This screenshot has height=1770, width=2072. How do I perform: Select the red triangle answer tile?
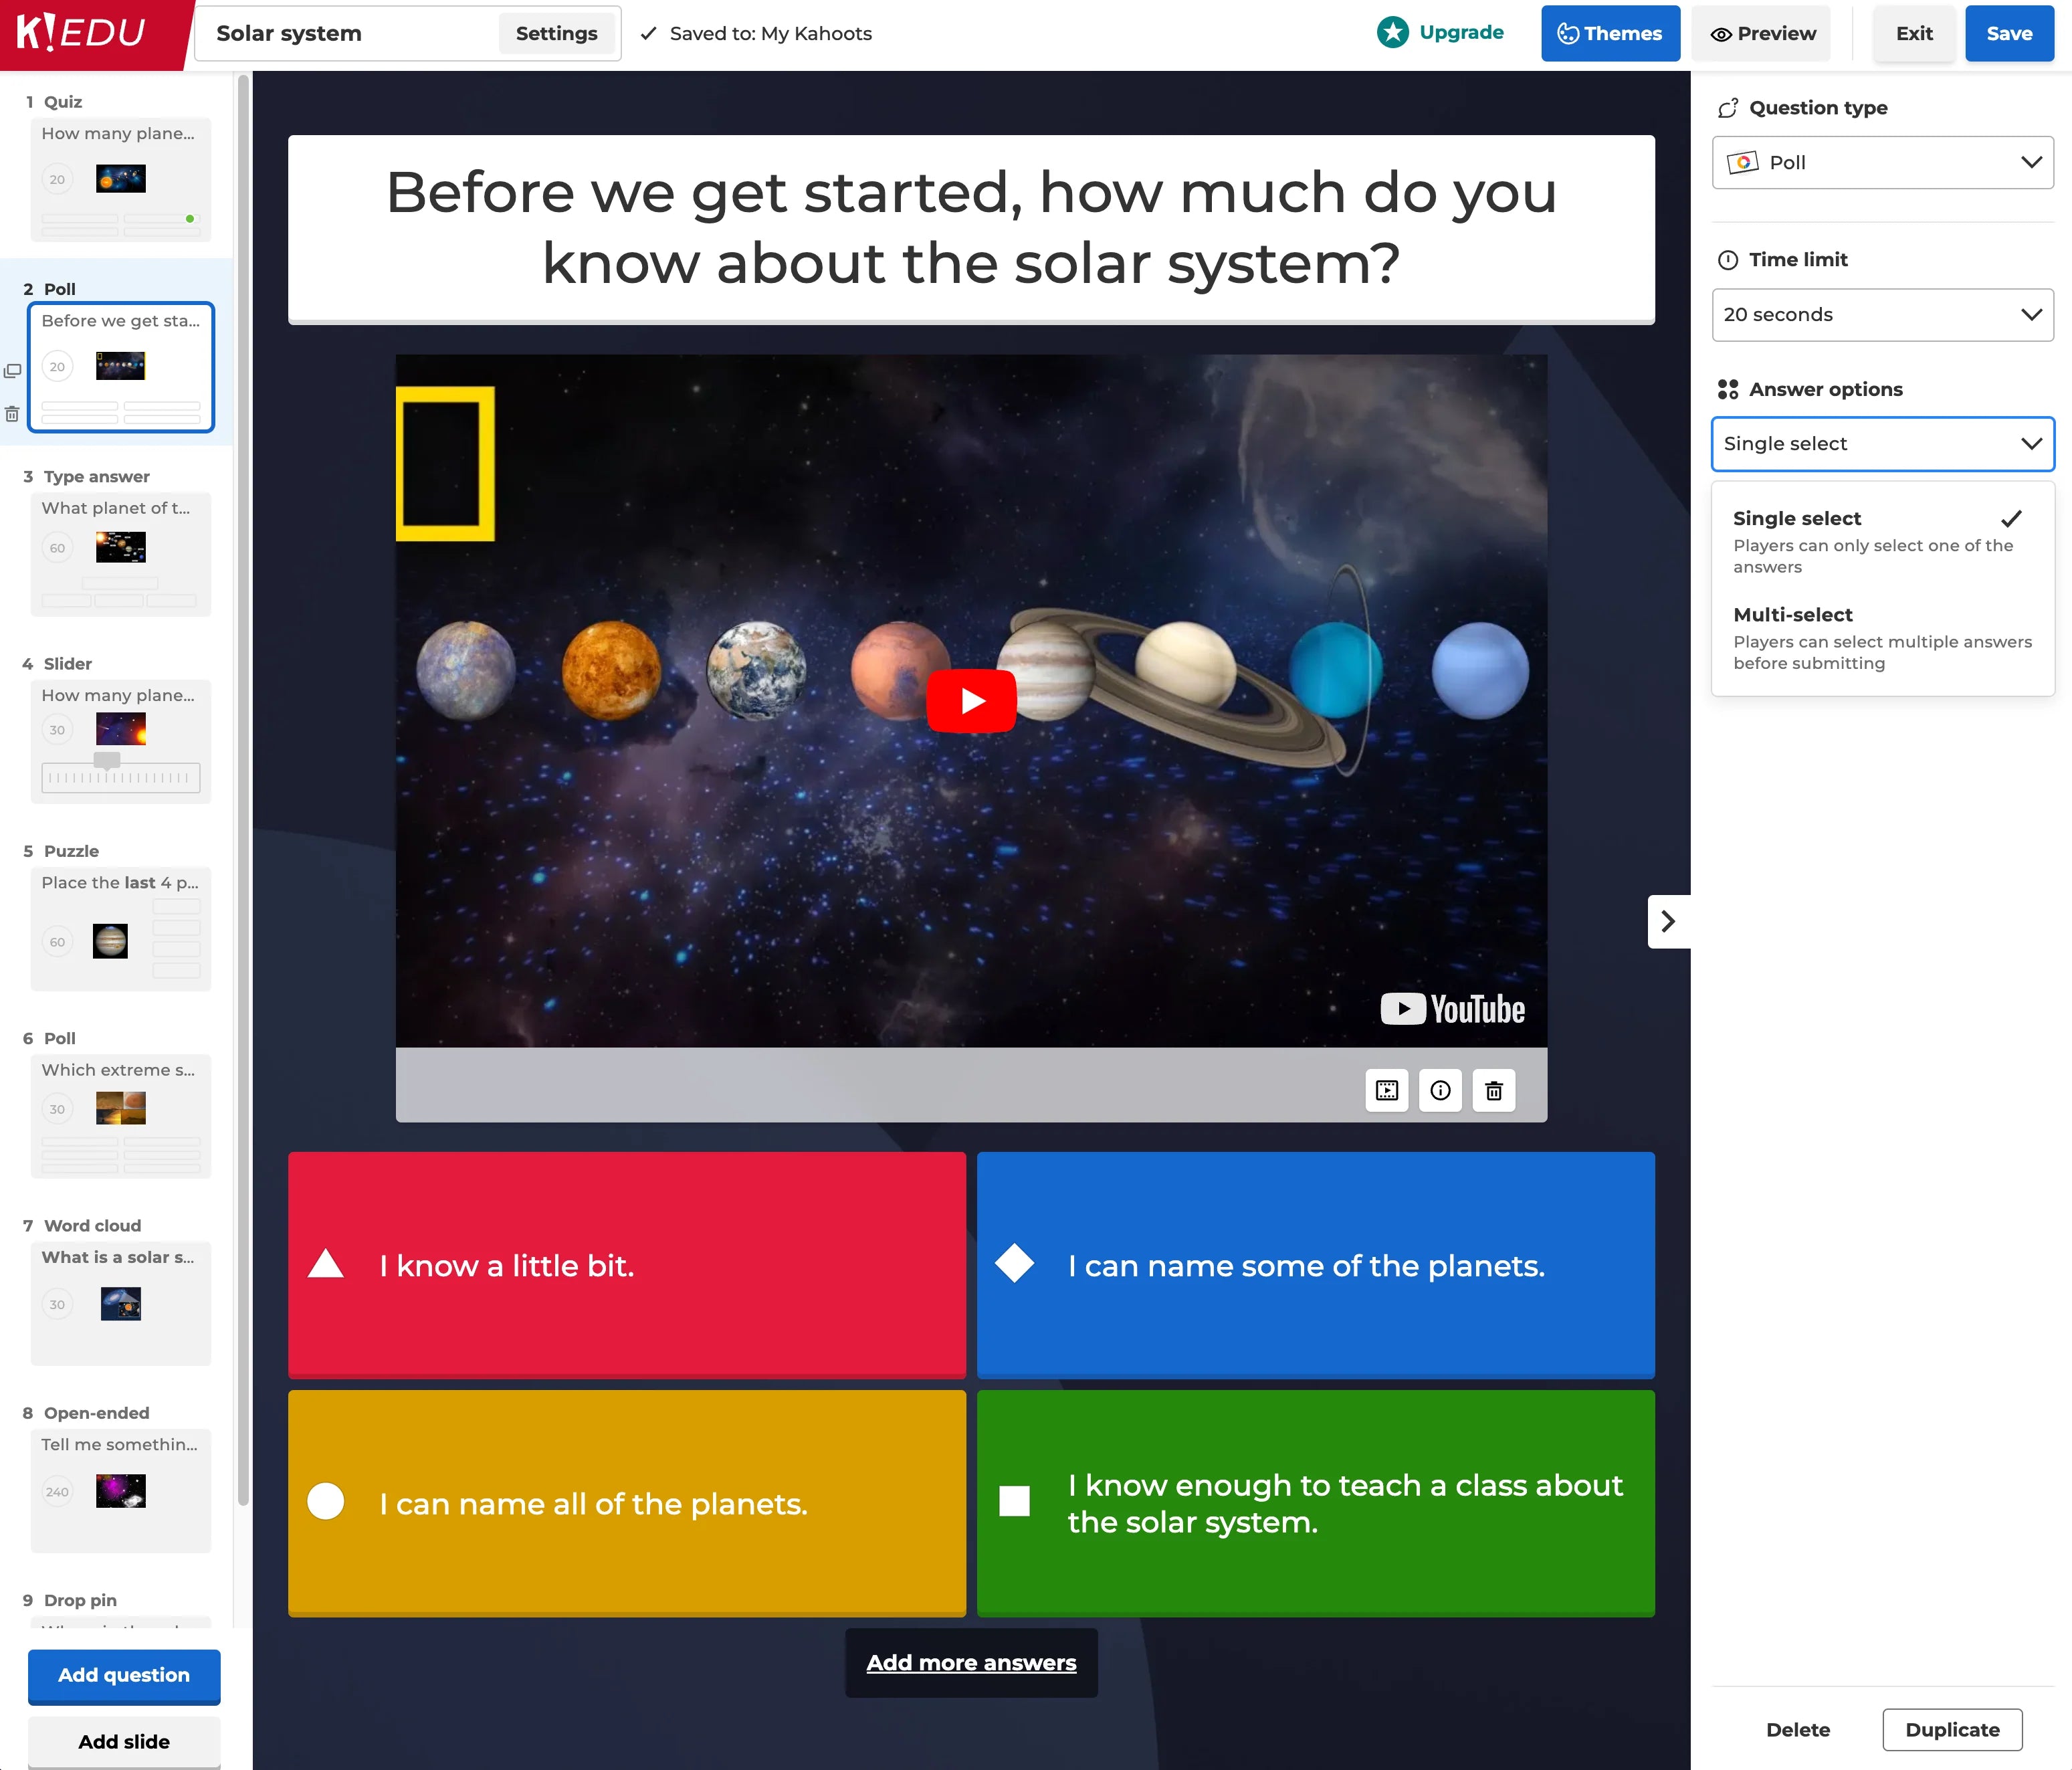click(x=626, y=1265)
